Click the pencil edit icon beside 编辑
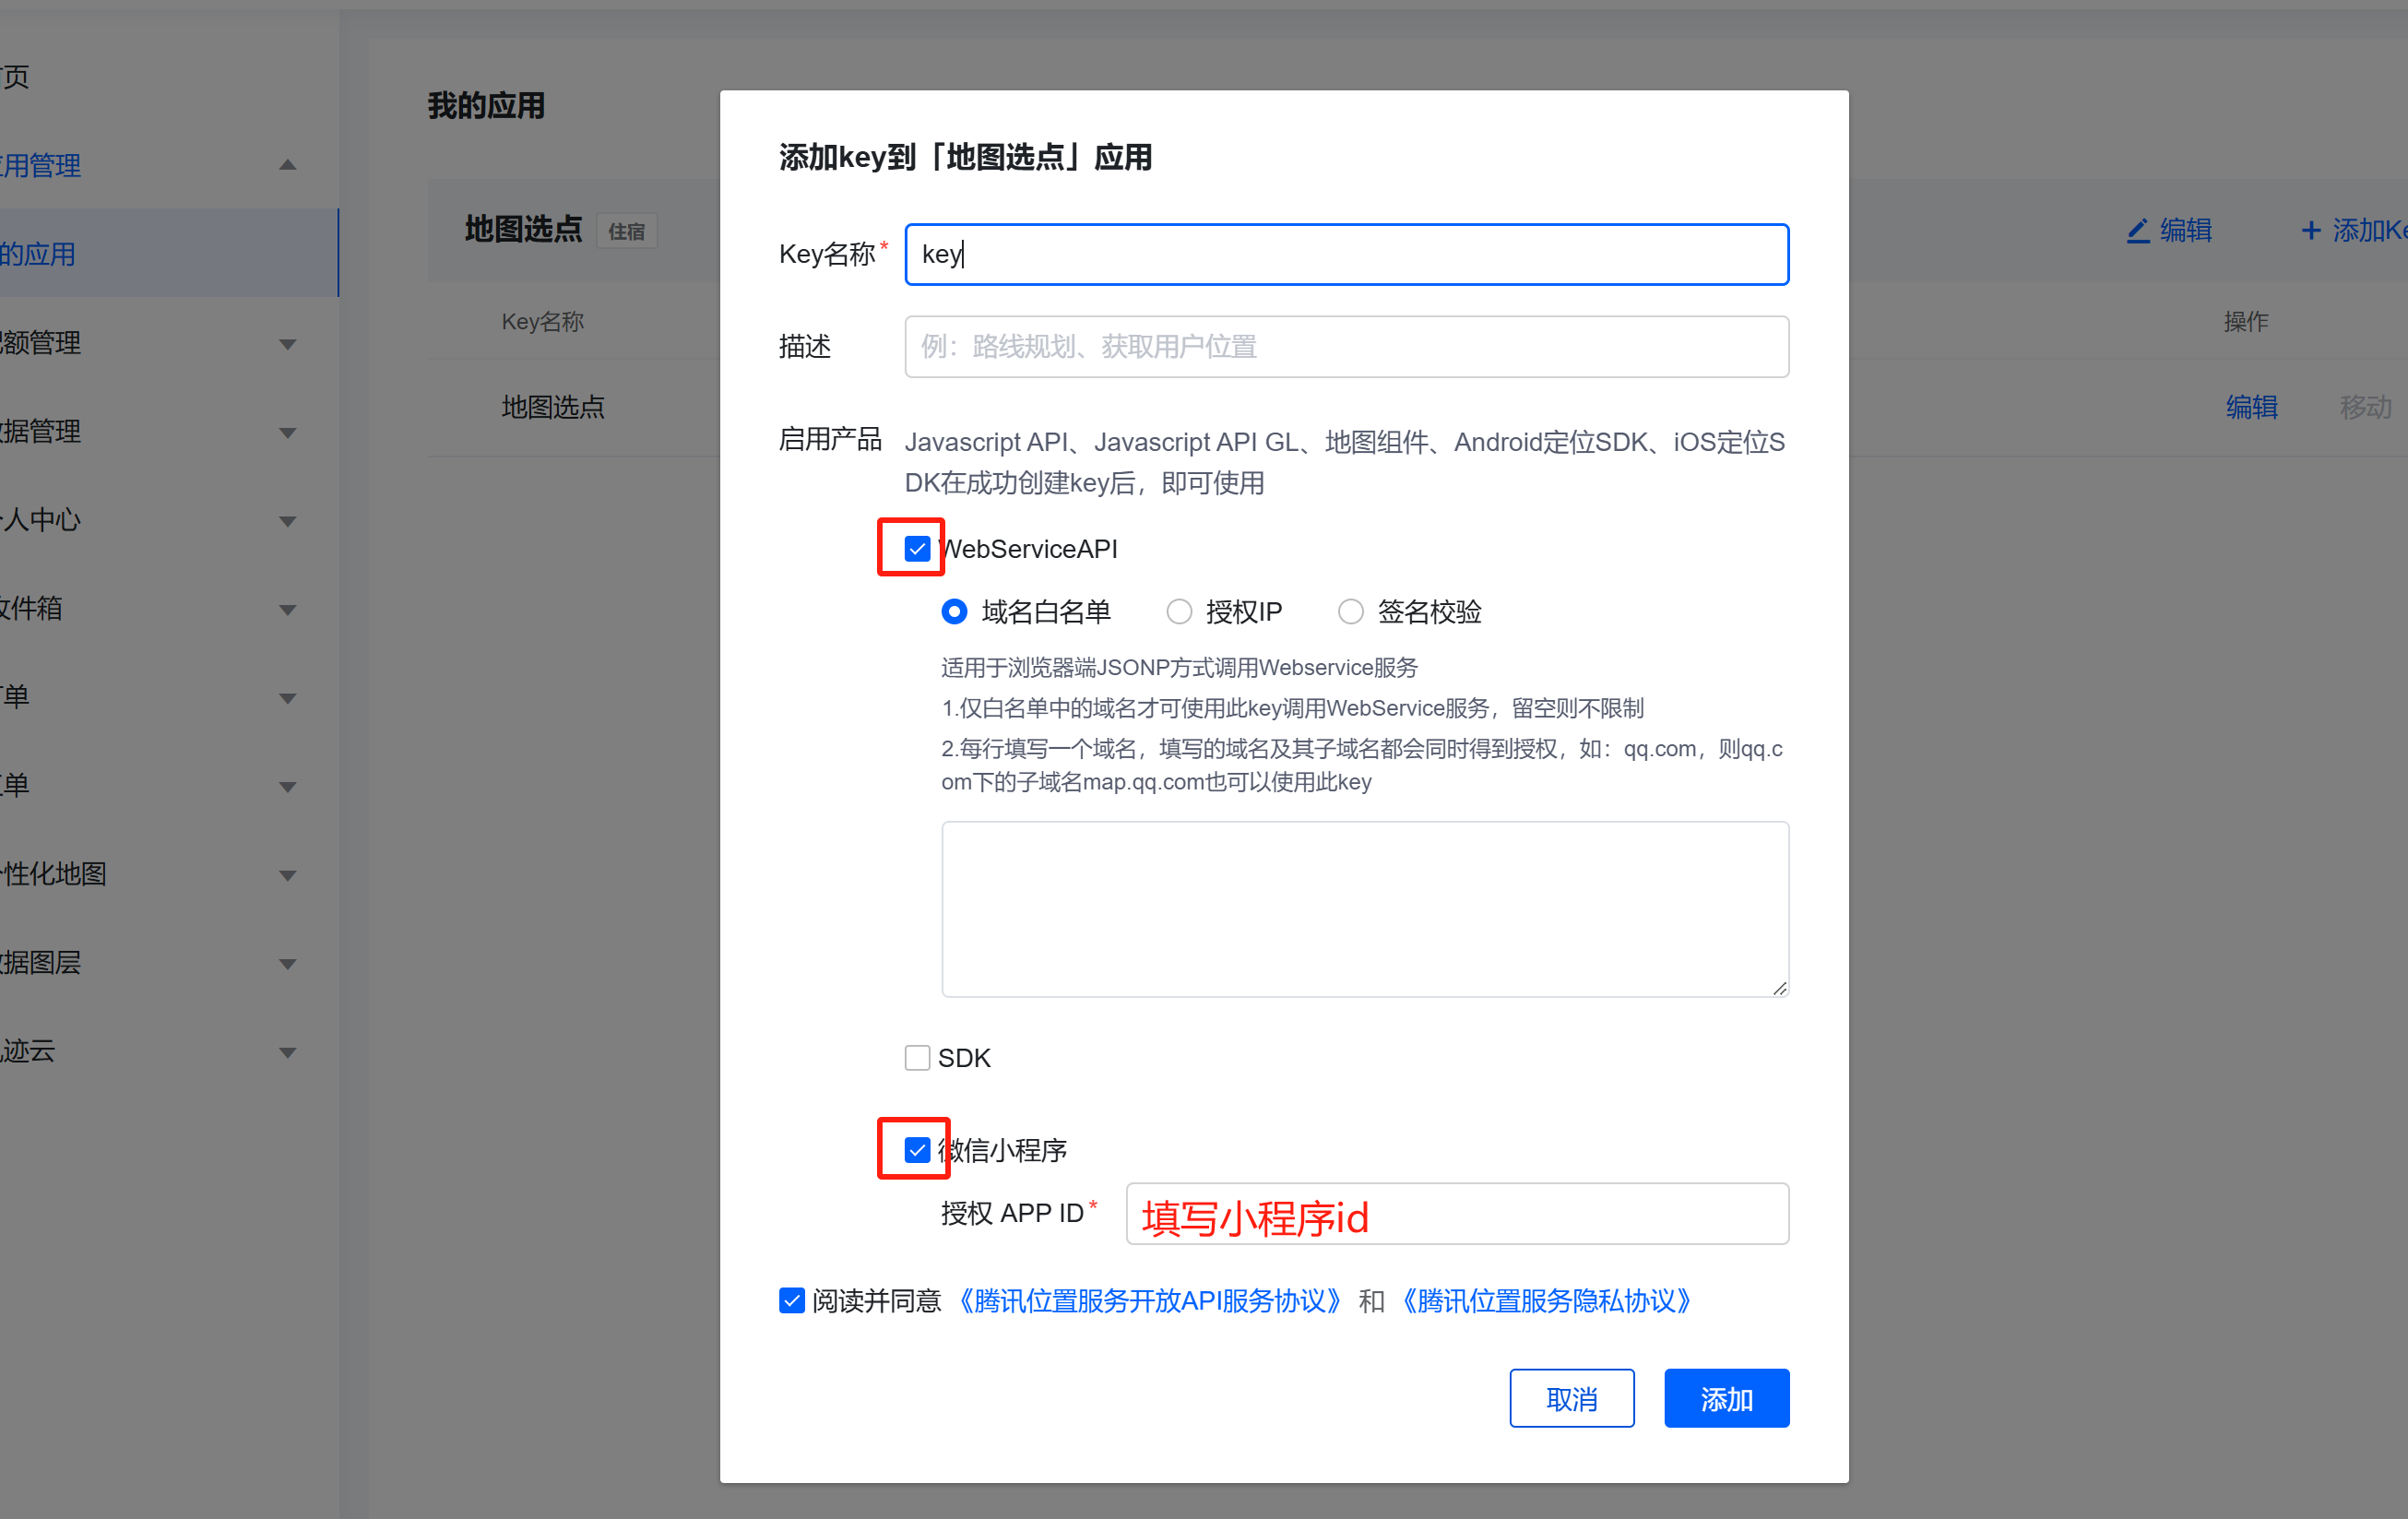 pos(2138,229)
